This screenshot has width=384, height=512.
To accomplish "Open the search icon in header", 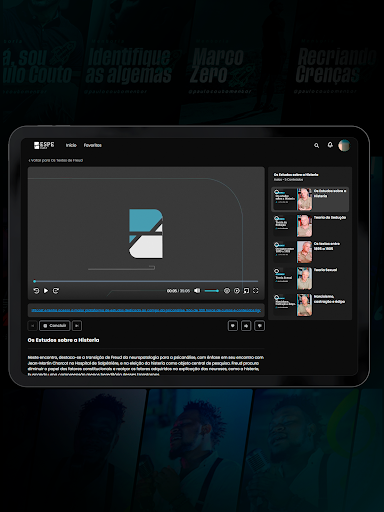I will pos(316,145).
